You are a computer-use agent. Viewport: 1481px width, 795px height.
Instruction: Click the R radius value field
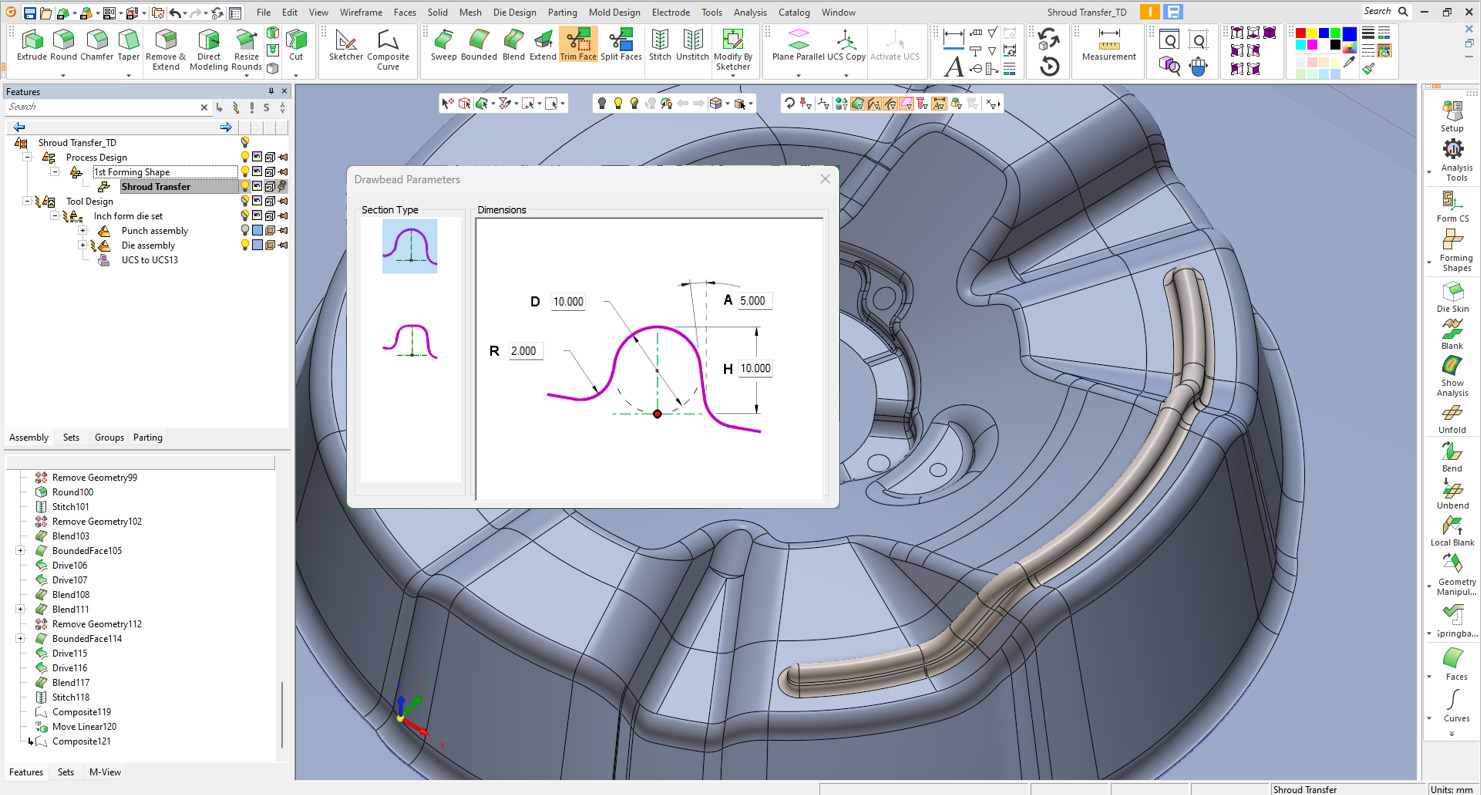point(525,351)
